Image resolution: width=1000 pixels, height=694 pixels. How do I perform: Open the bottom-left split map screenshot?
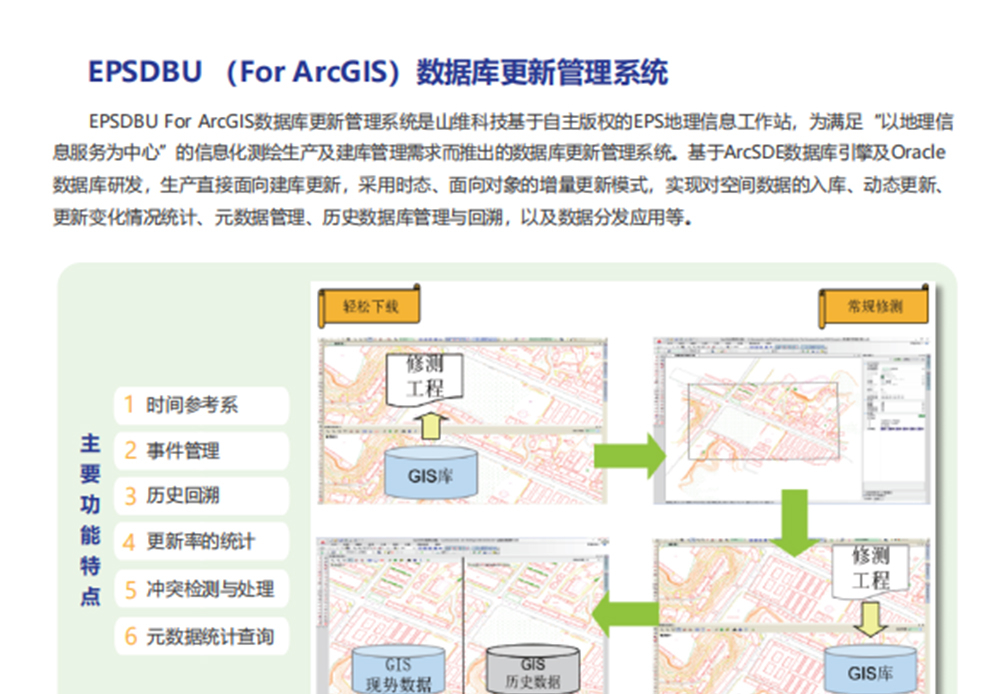(462, 616)
